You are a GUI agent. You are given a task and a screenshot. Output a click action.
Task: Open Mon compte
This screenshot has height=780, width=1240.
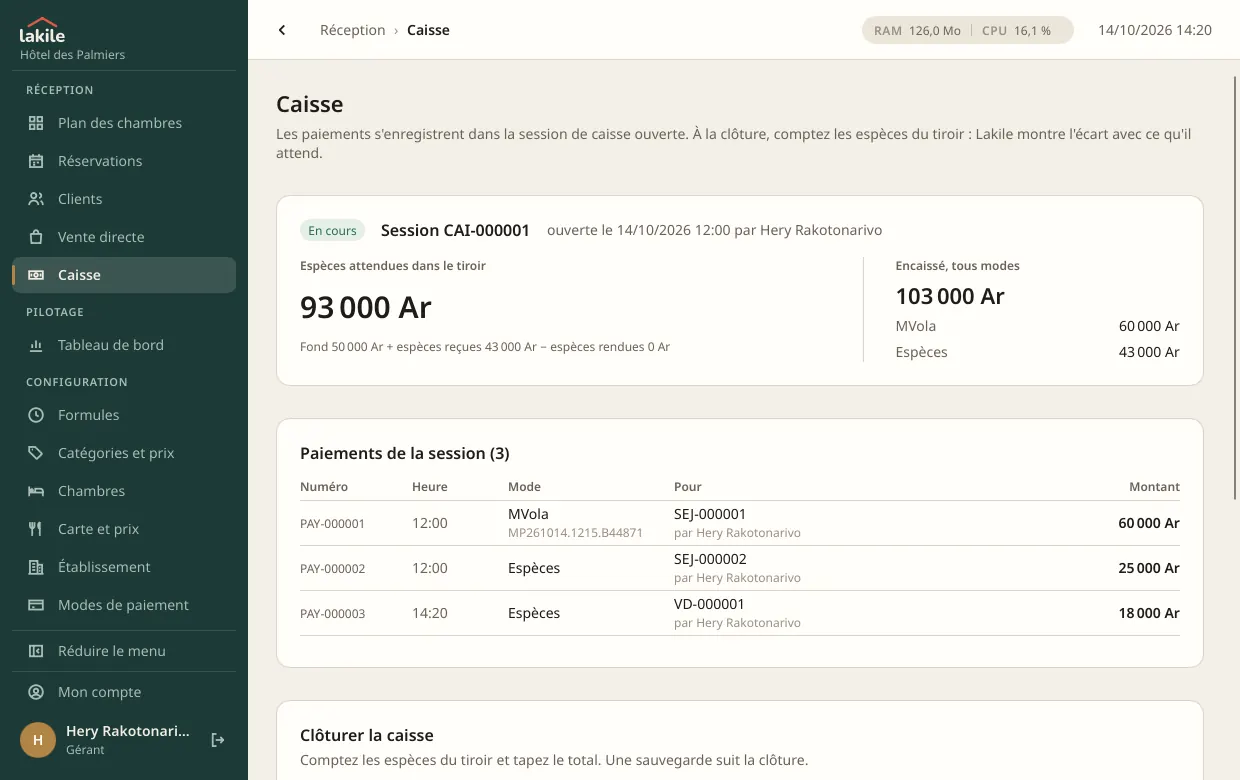pos(124,692)
